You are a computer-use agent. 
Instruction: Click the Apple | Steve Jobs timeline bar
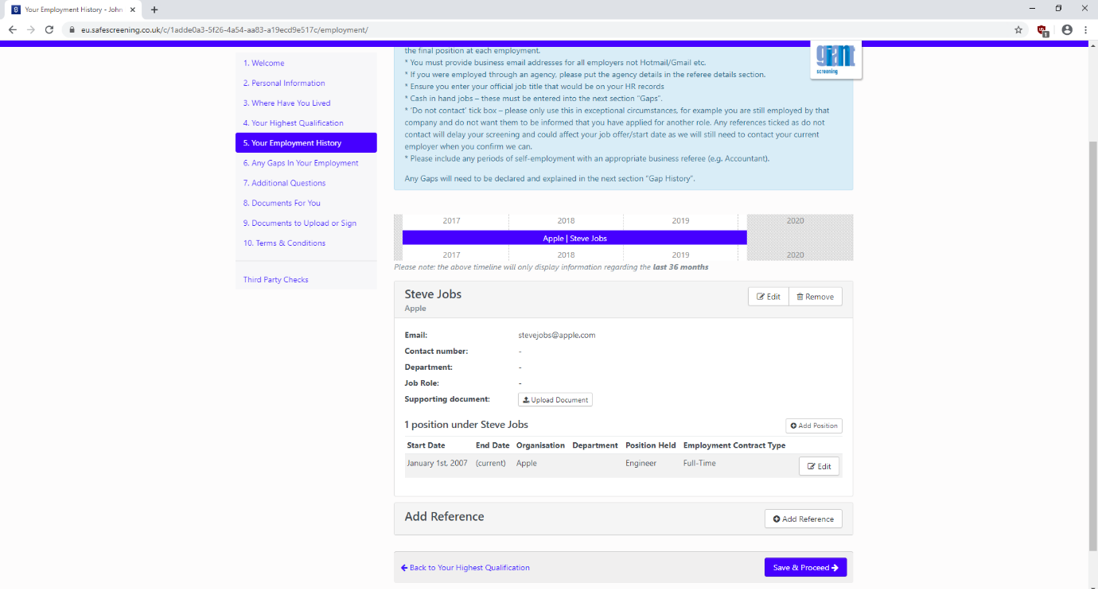click(574, 238)
